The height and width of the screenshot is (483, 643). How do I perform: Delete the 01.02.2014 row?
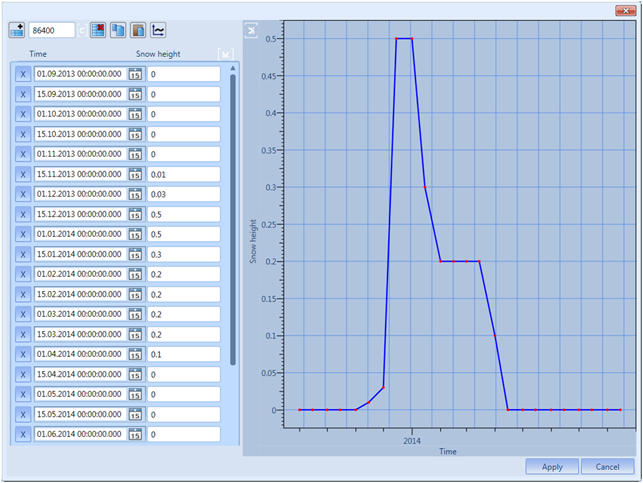tap(23, 274)
